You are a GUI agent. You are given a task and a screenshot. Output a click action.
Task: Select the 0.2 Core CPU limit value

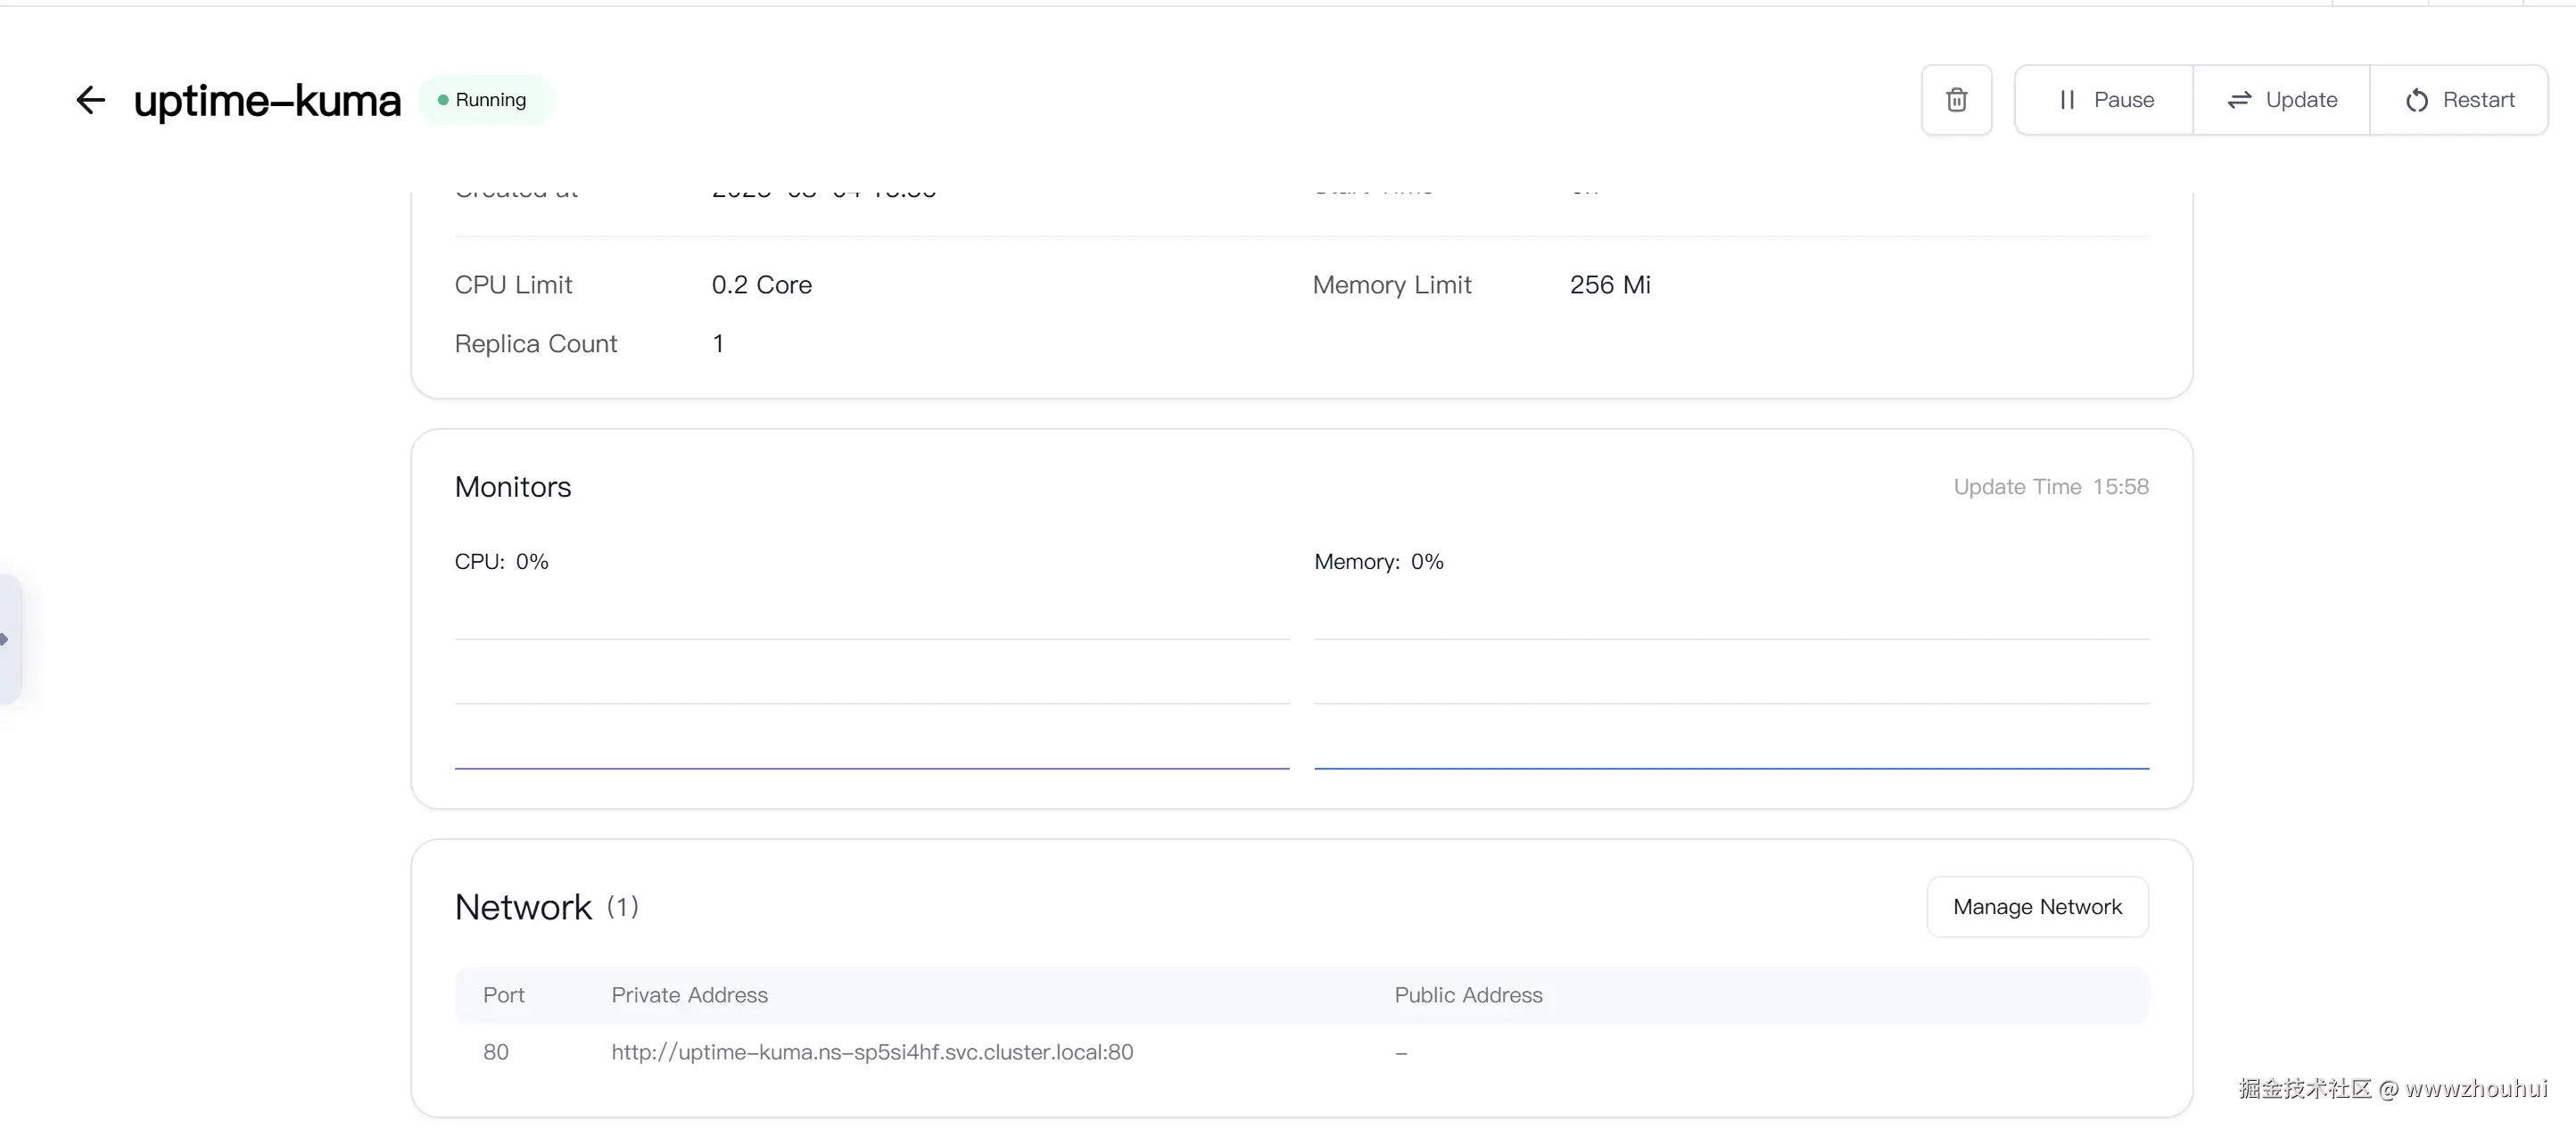(x=761, y=285)
